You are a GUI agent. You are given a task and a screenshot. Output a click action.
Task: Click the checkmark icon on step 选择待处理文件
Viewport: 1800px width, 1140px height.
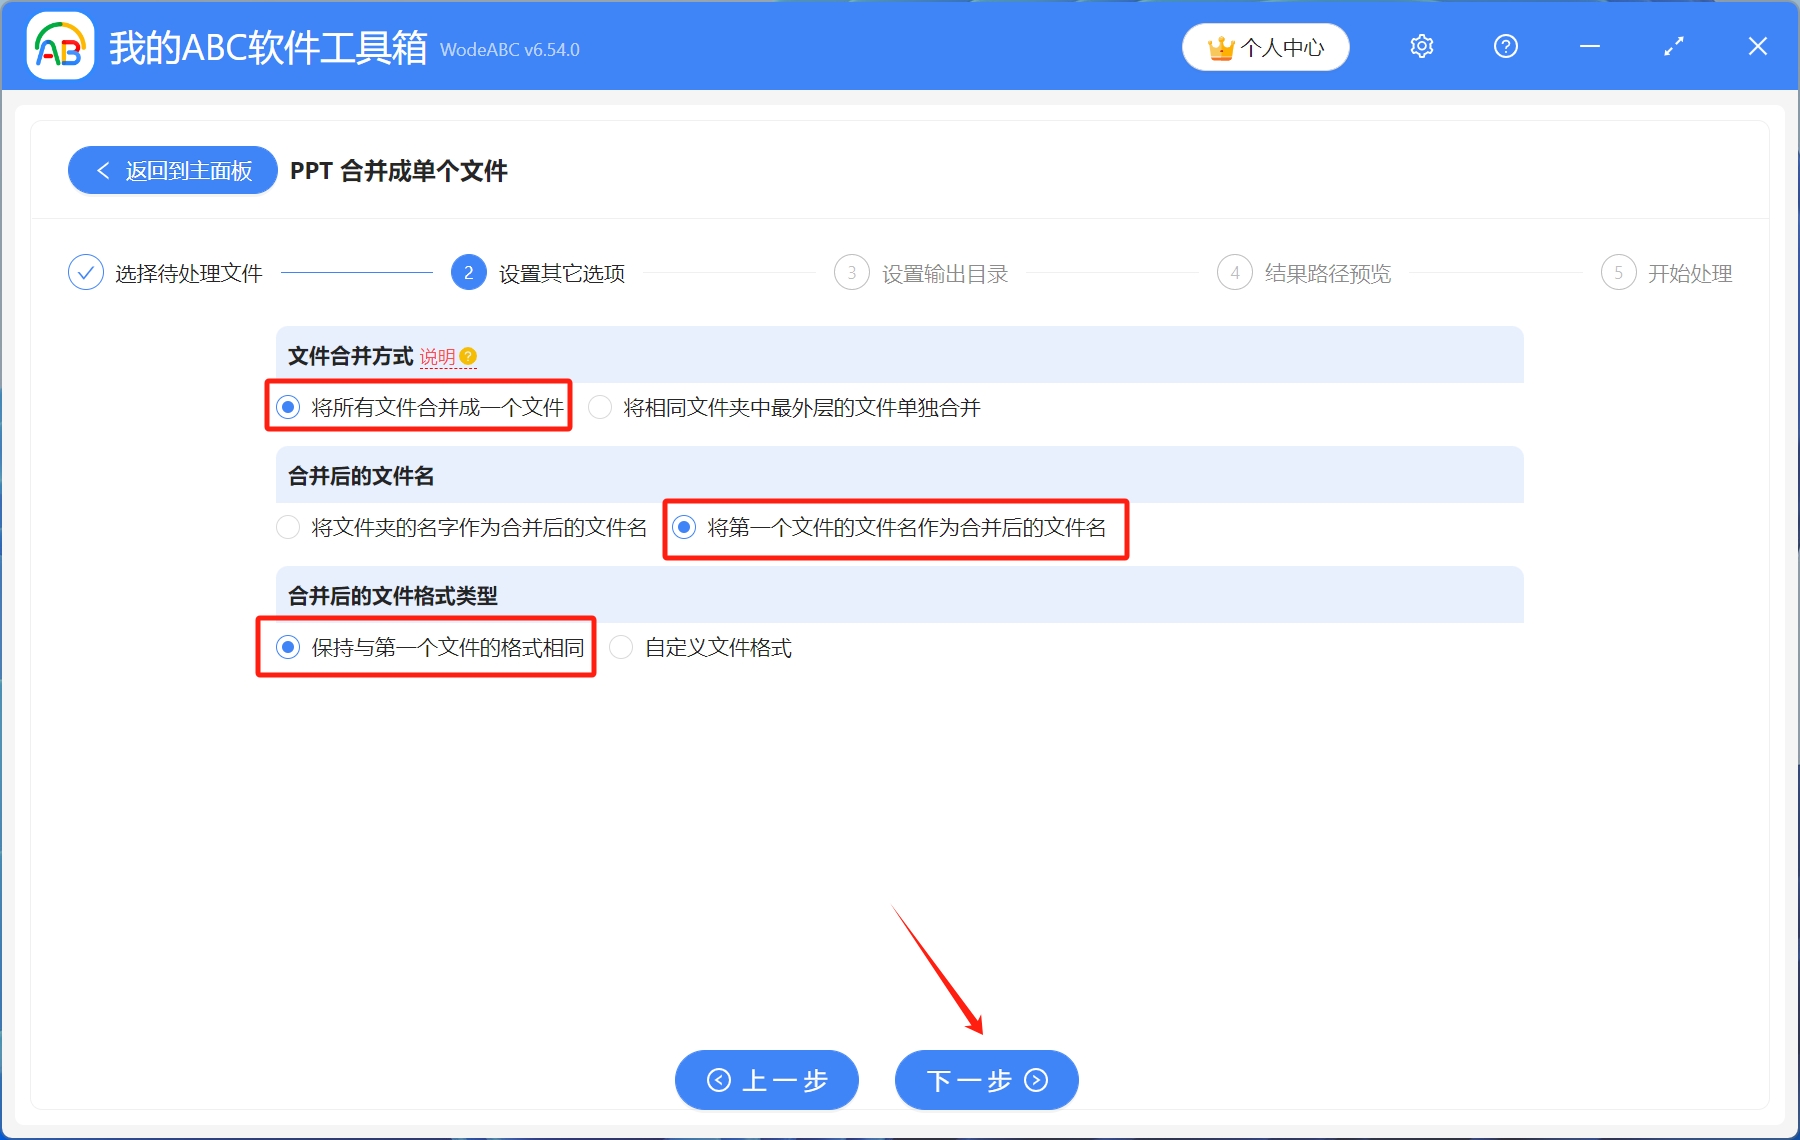[86, 272]
